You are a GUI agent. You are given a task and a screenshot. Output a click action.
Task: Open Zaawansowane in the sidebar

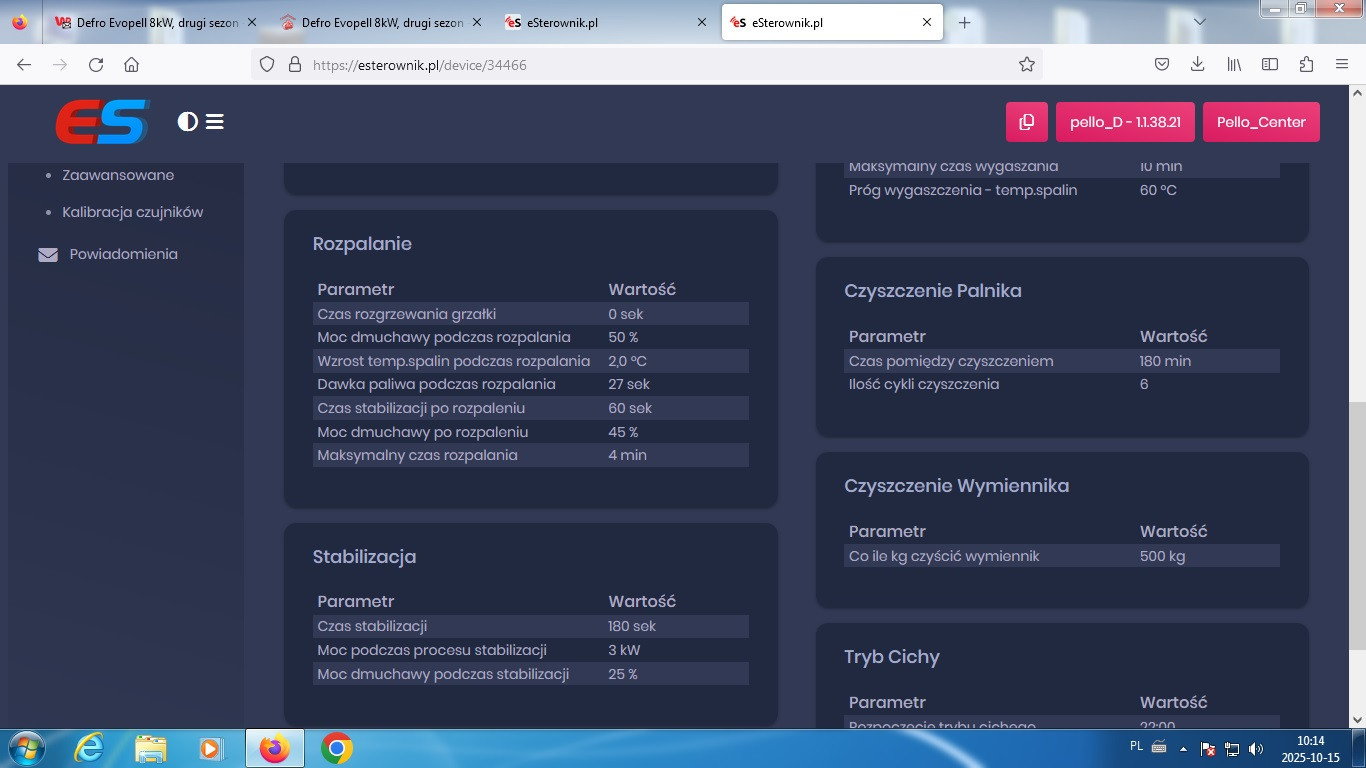[118, 175]
